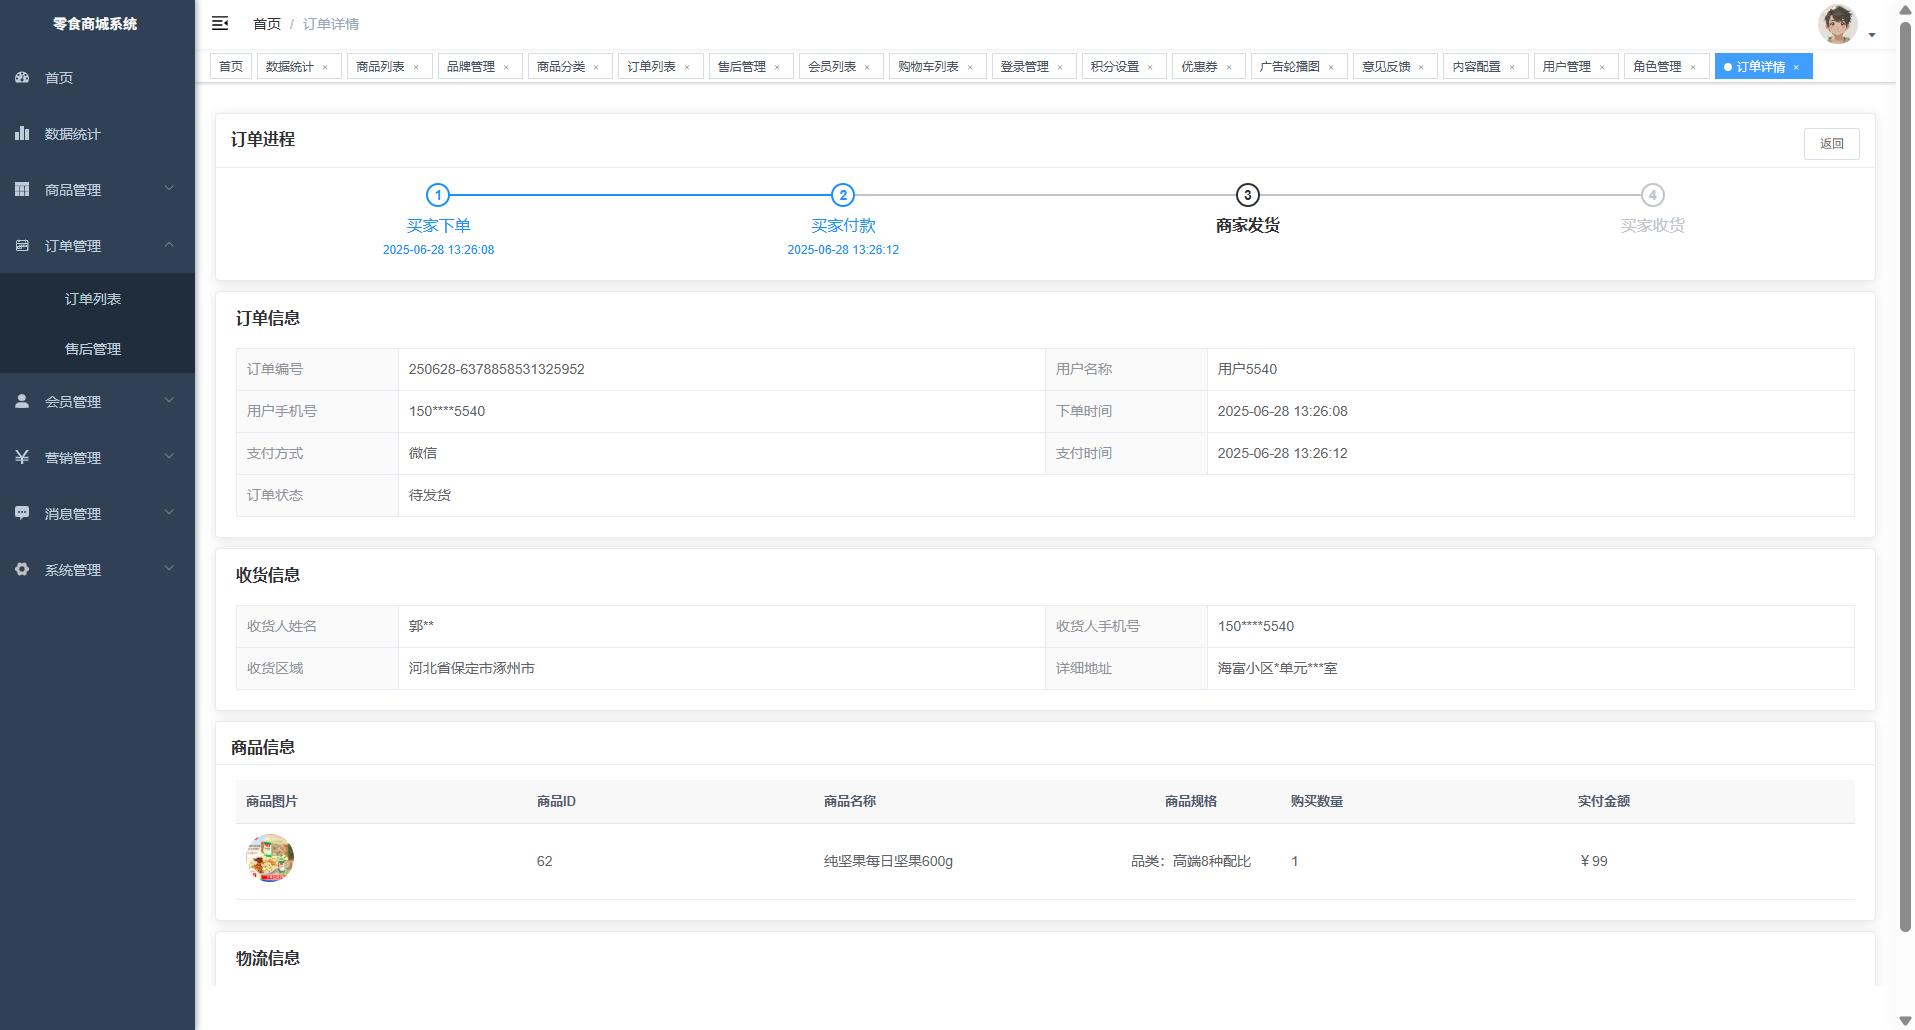Screen dimensions: 1915x1030
Task: Expand the 商品管理 menu chevron
Action: click(169, 189)
